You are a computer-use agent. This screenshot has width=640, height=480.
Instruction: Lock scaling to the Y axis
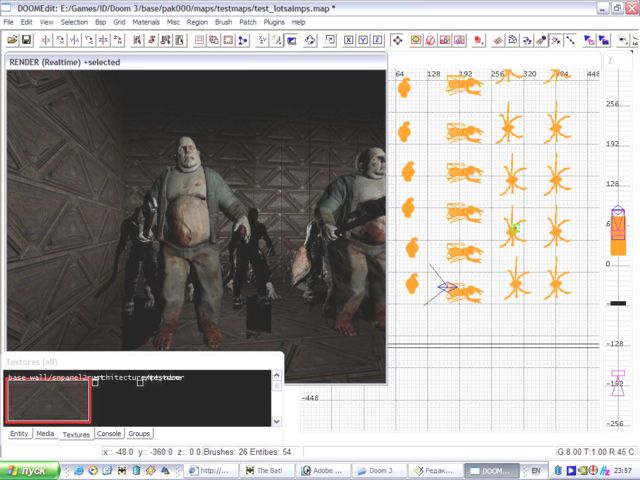(363, 40)
